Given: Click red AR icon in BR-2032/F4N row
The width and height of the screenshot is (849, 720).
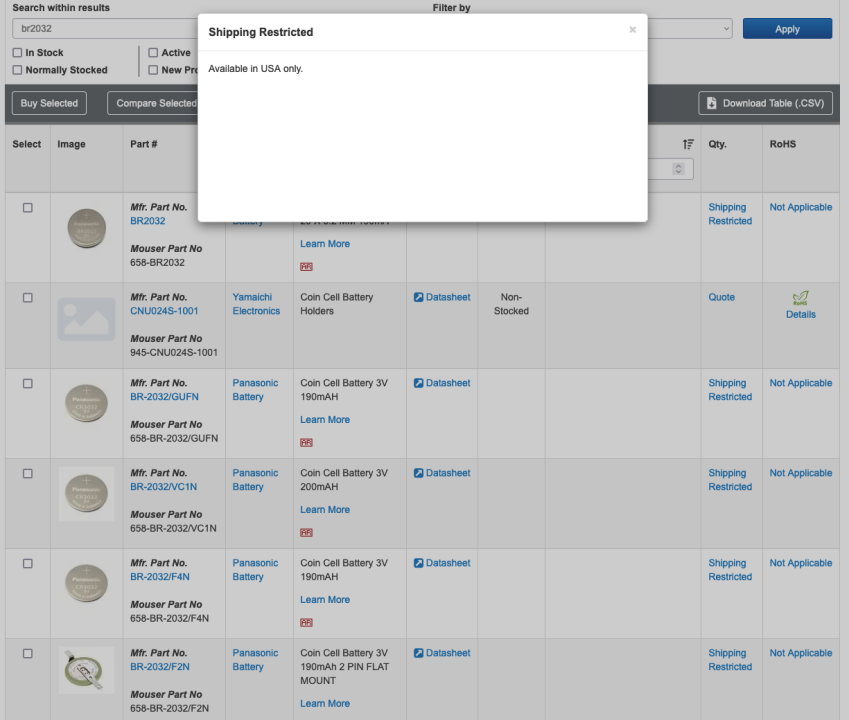Looking at the screenshot, I should [x=306, y=623].
